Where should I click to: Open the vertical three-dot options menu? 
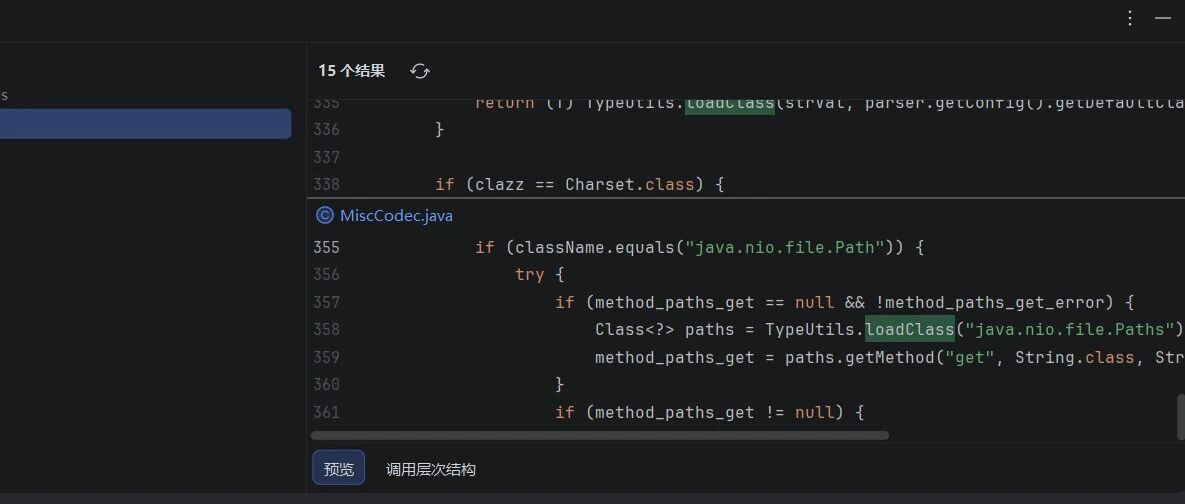point(1130,18)
